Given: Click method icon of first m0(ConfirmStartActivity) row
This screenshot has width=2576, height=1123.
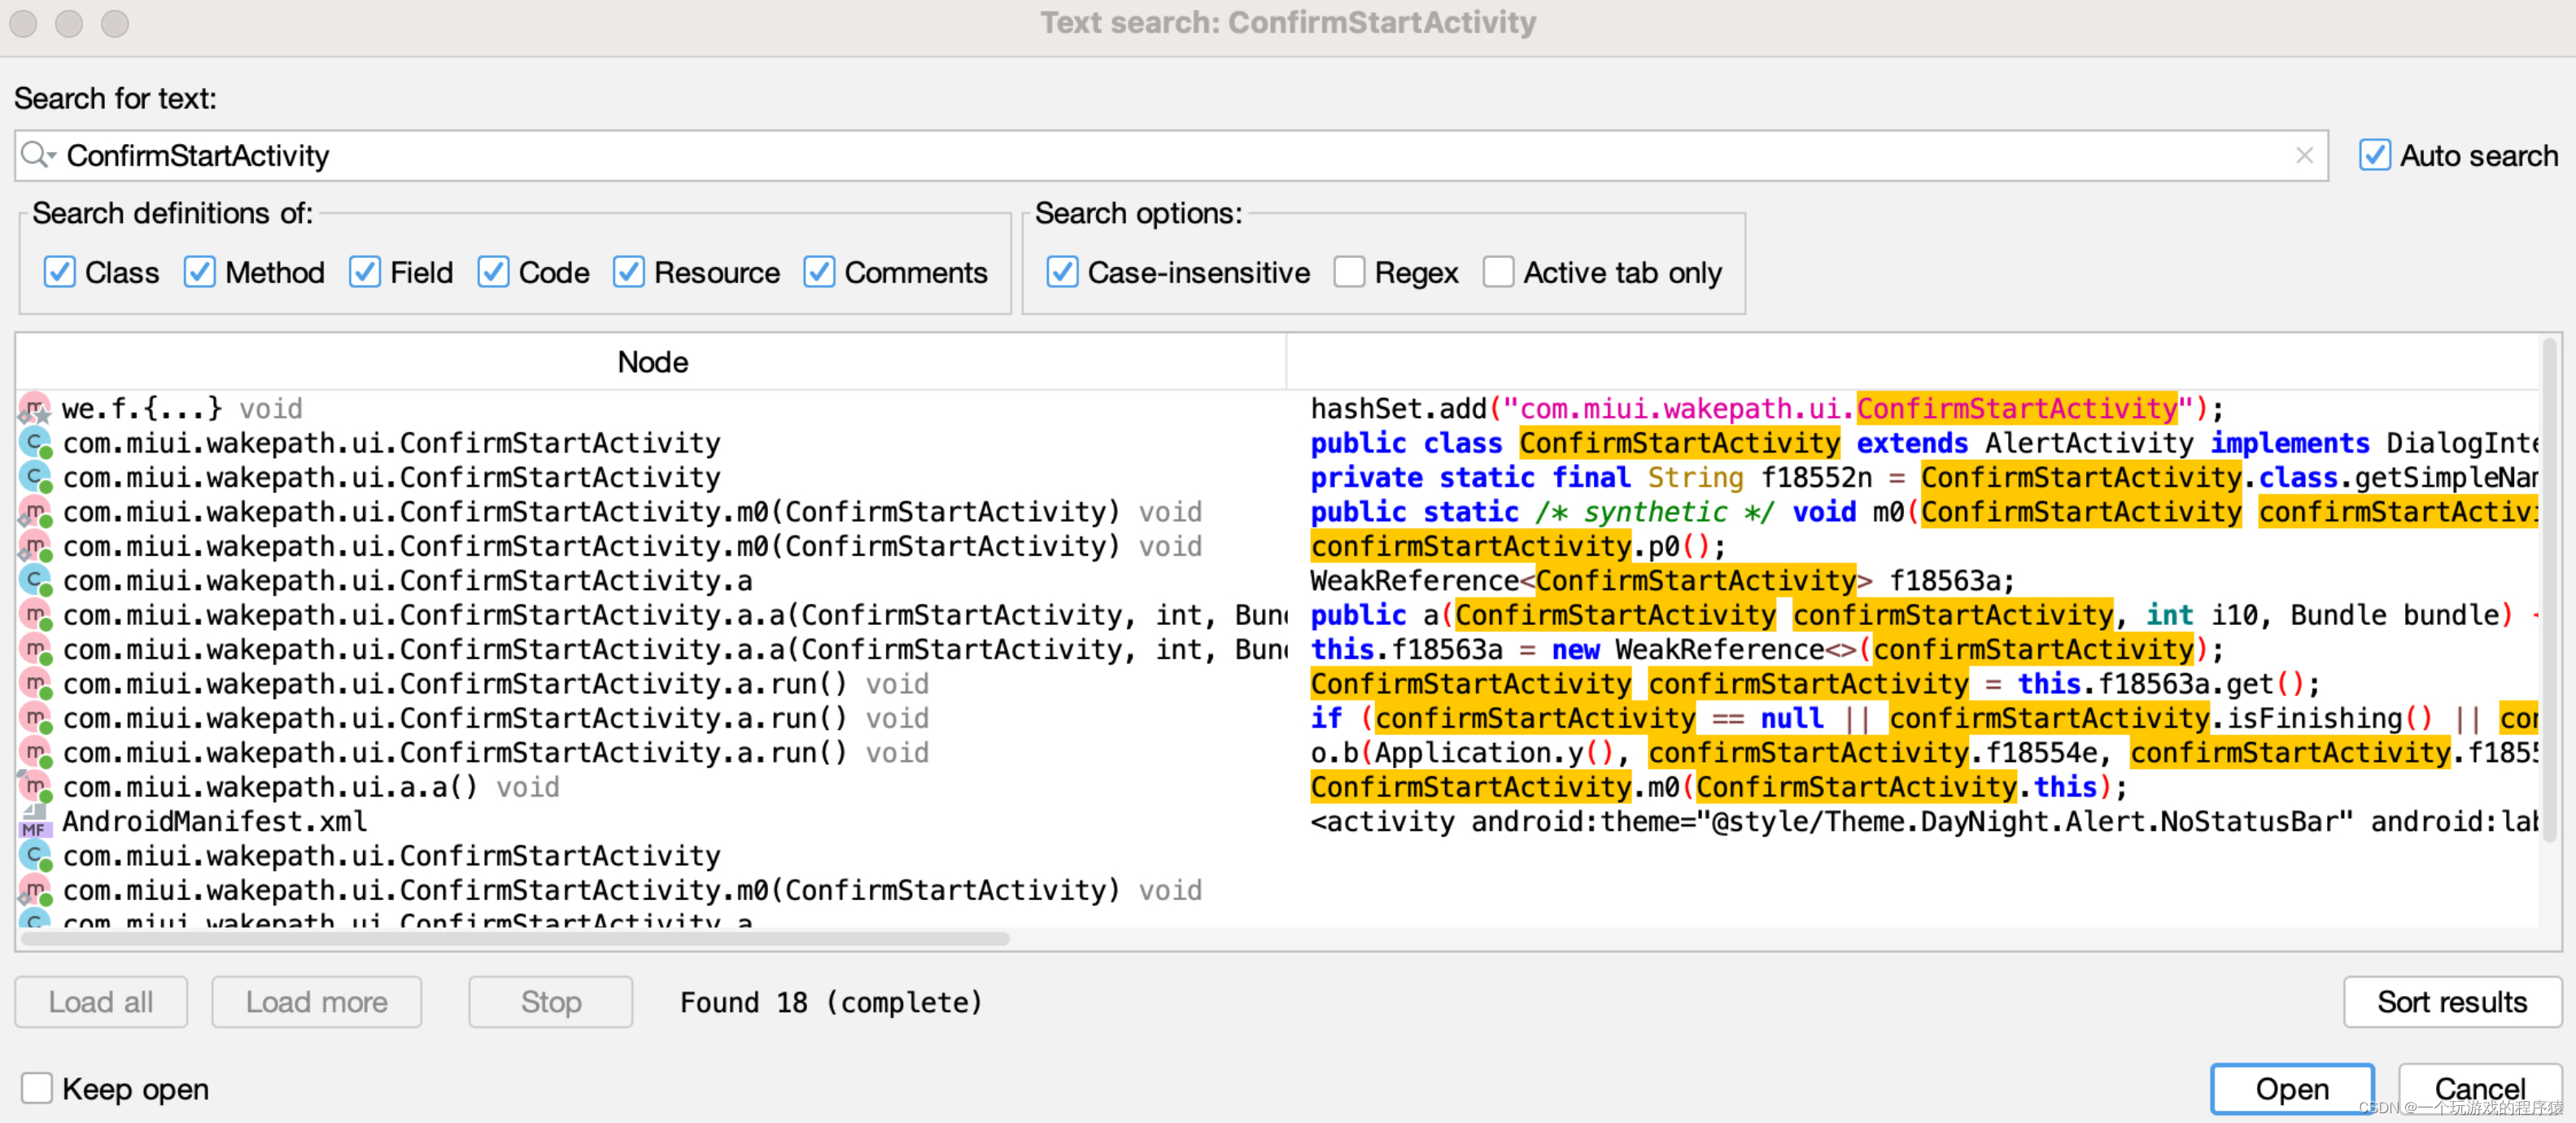Looking at the screenshot, I should click(x=35, y=512).
